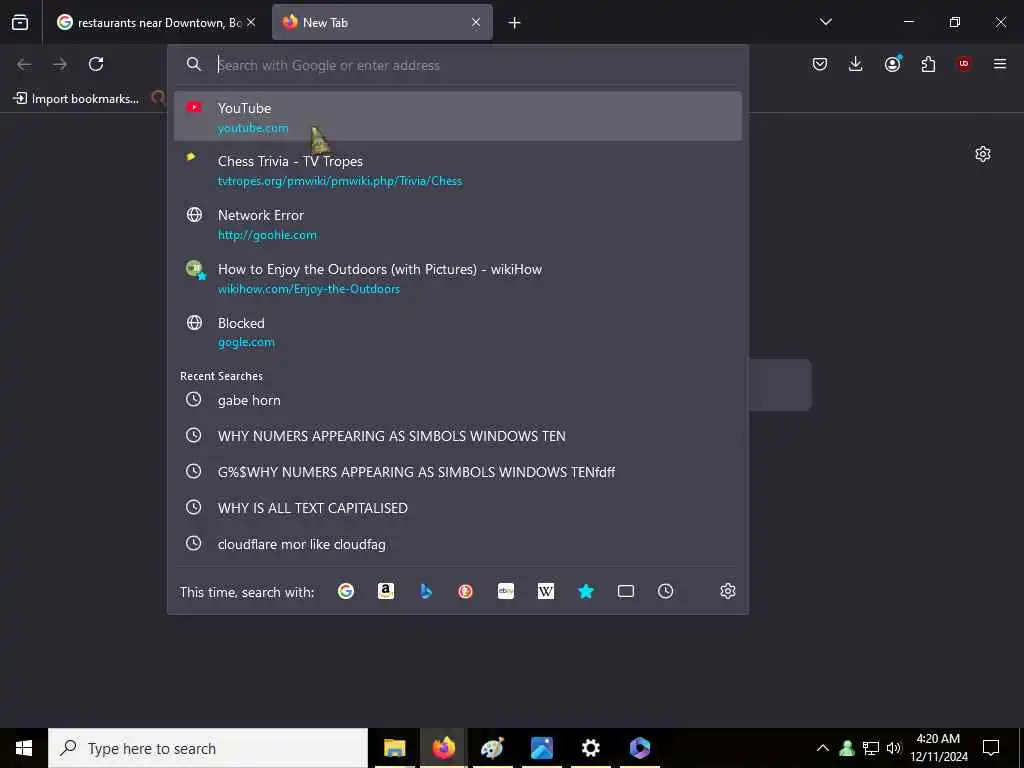Open the Photos app from taskbar
Viewport: 1024px width, 768px height.
pyautogui.click(x=541, y=748)
